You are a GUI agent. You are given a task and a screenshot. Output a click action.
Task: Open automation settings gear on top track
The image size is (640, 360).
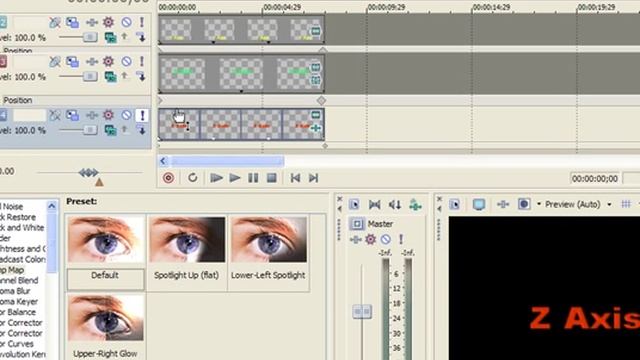click(108, 22)
